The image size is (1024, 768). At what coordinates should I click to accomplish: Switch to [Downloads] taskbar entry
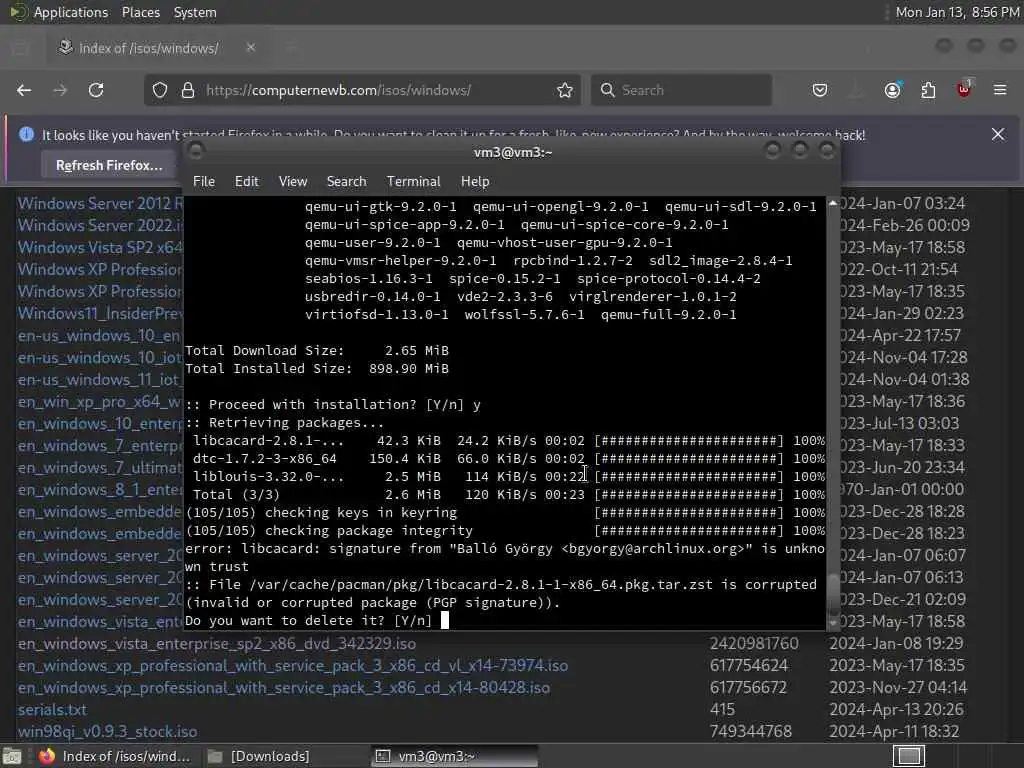point(259,756)
